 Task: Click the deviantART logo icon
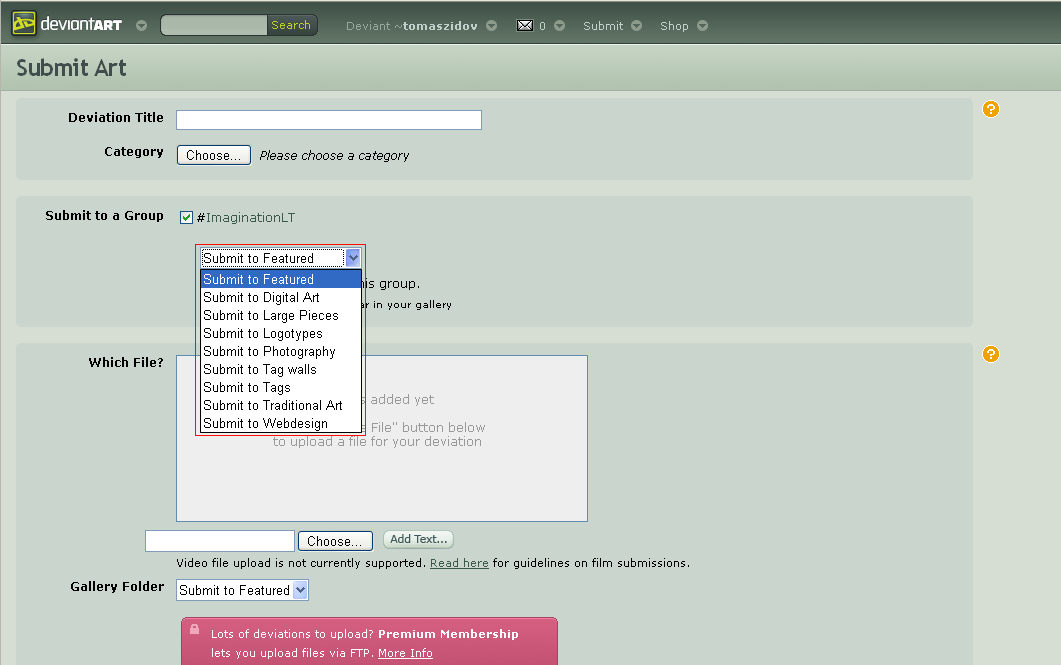(x=24, y=24)
